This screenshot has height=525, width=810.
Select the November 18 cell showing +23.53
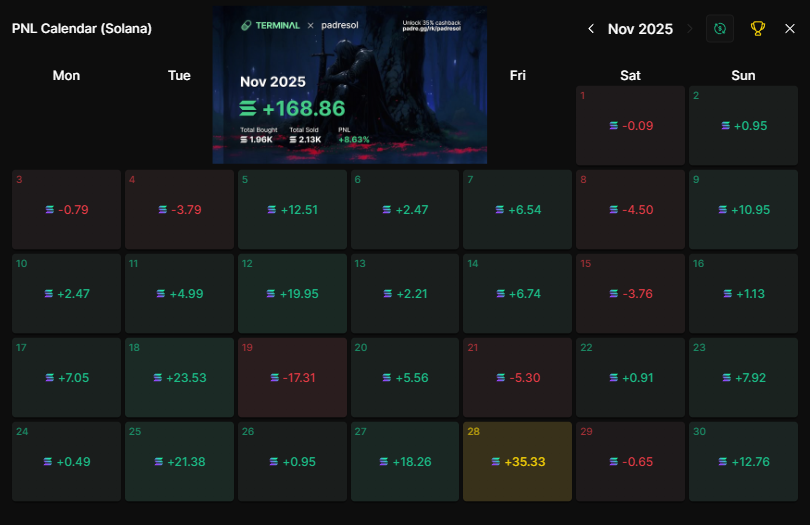[x=179, y=377]
